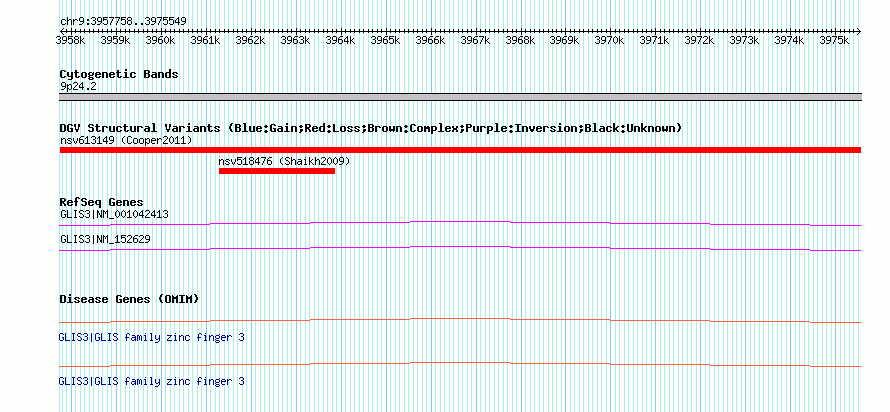Click the RefSeq Genes track title
The width and height of the screenshot is (890, 412).
(x=102, y=202)
